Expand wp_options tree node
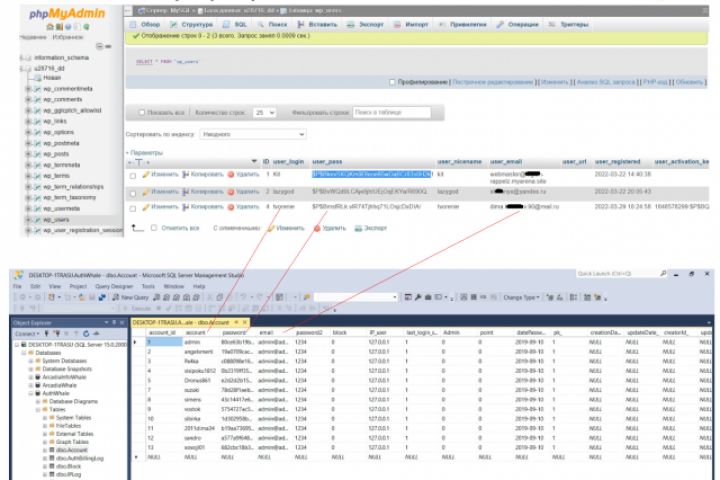Screen dimensions: 720x480 click(x=28, y=132)
